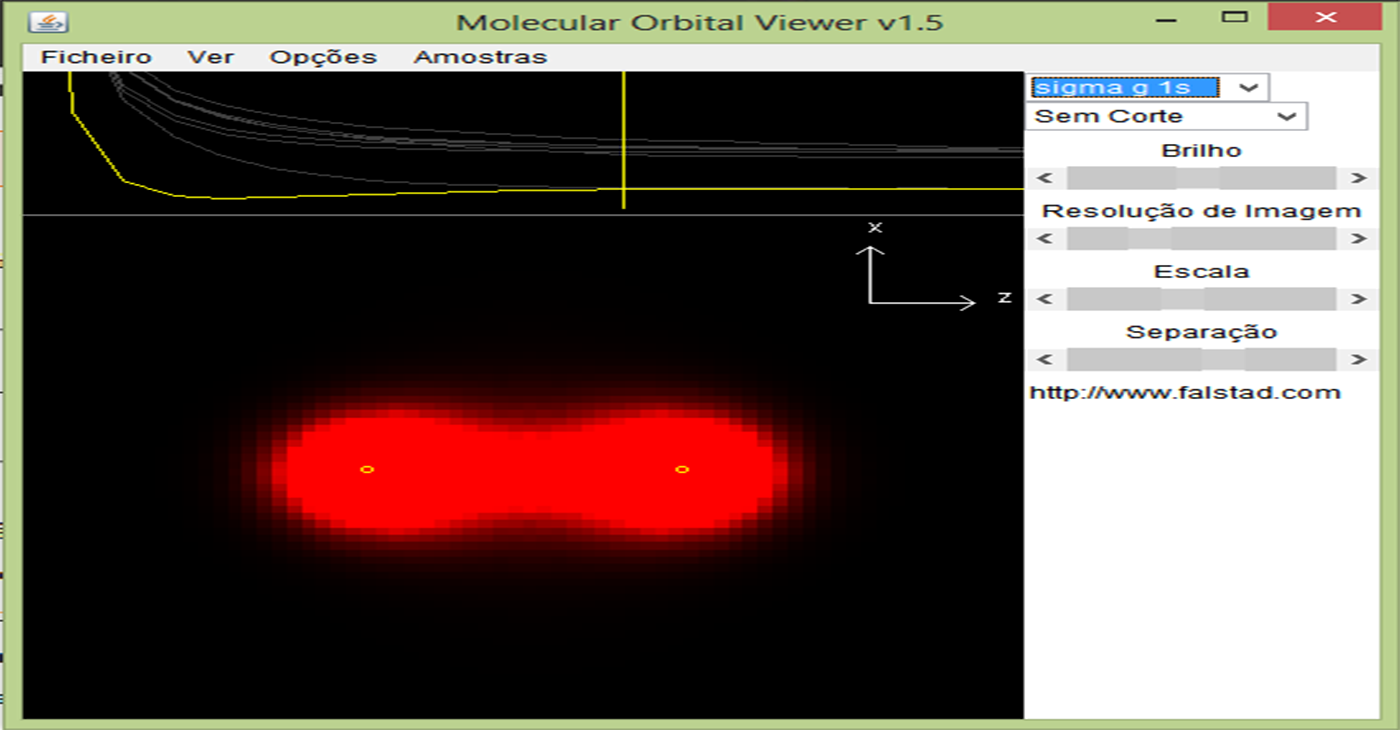Open the Ficheiro menu
Viewport: 1400px width, 730px height.
96,57
